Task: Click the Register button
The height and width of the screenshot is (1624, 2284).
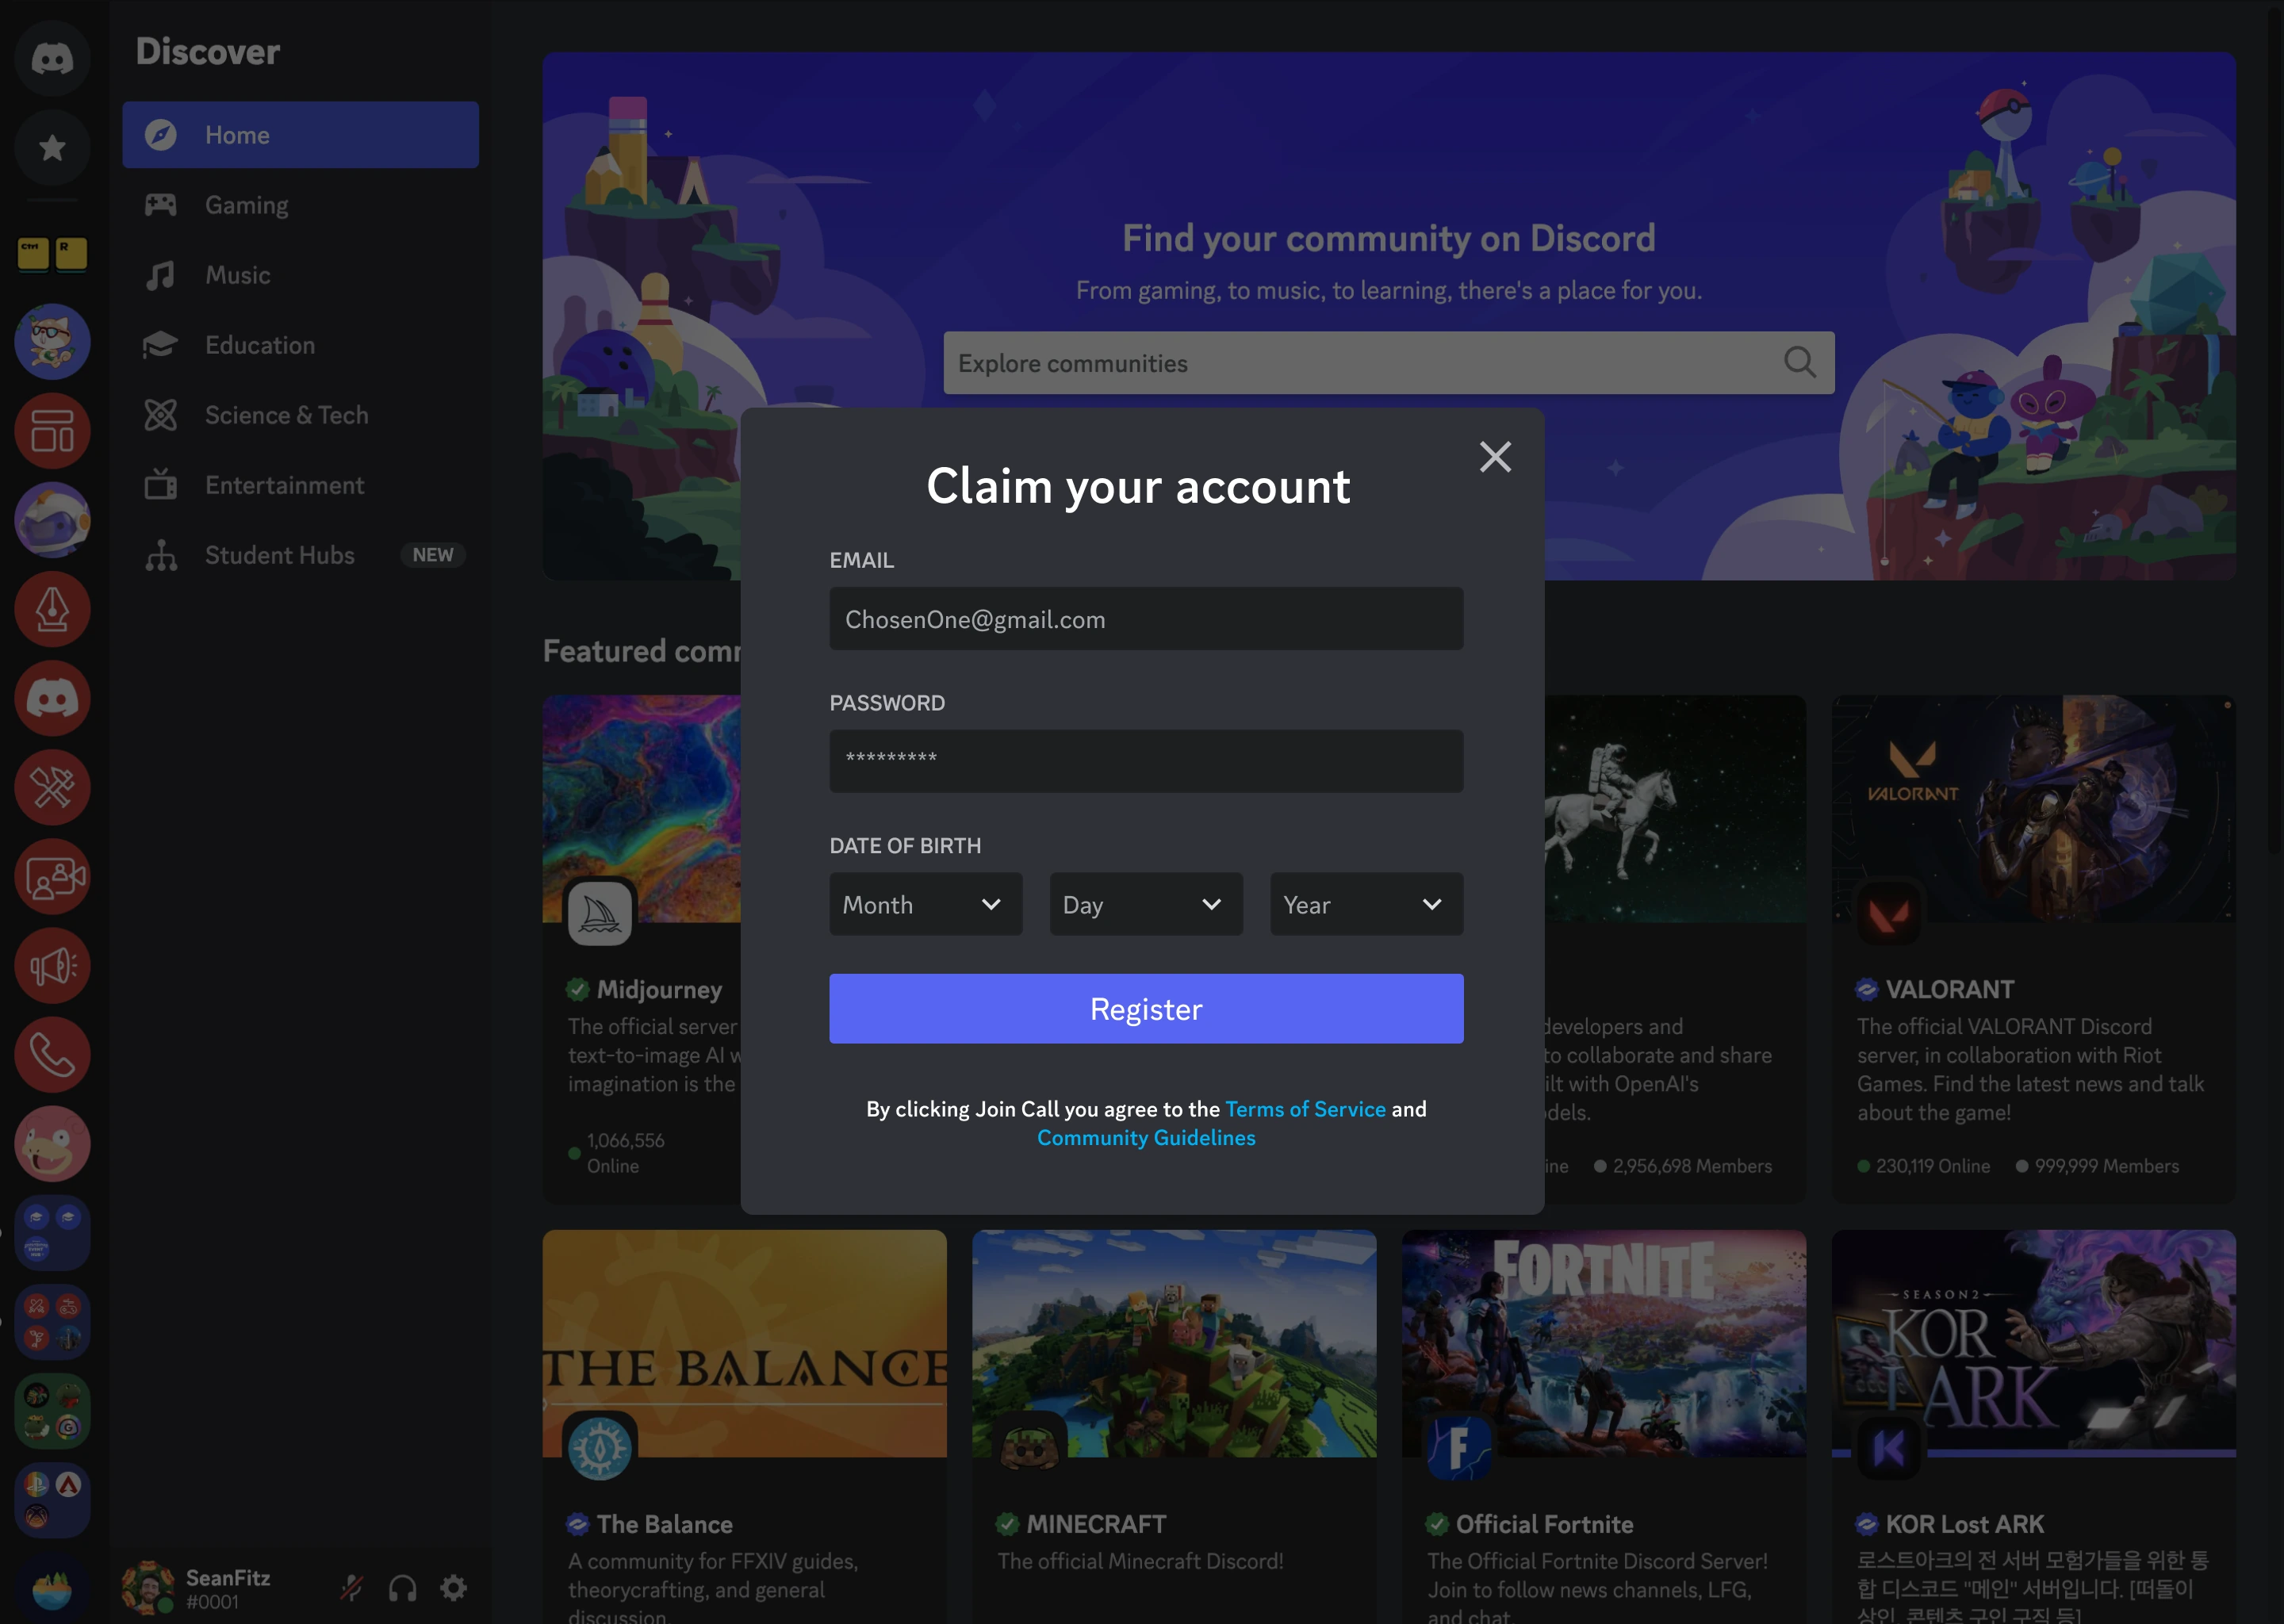Action: (x=1146, y=1009)
